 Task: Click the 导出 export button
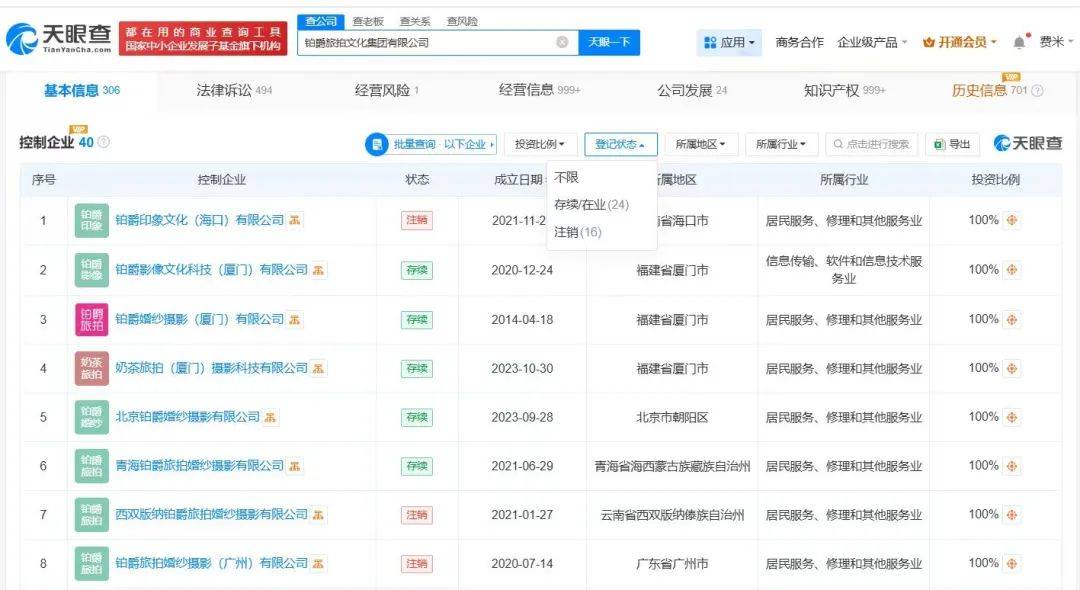pos(952,144)
